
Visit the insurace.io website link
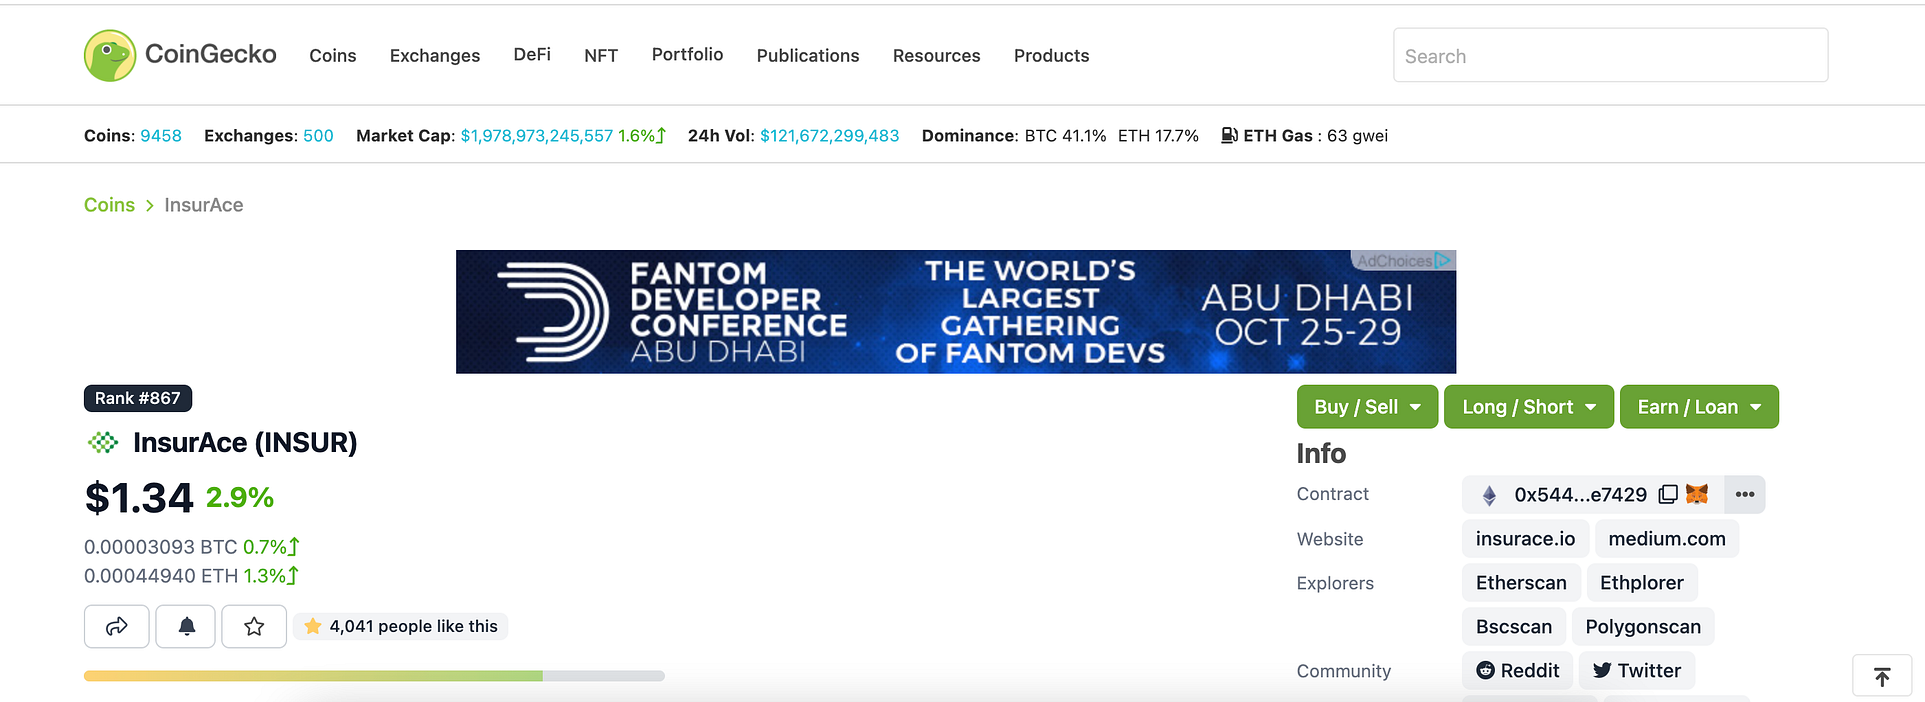[x=1525, y=539]
